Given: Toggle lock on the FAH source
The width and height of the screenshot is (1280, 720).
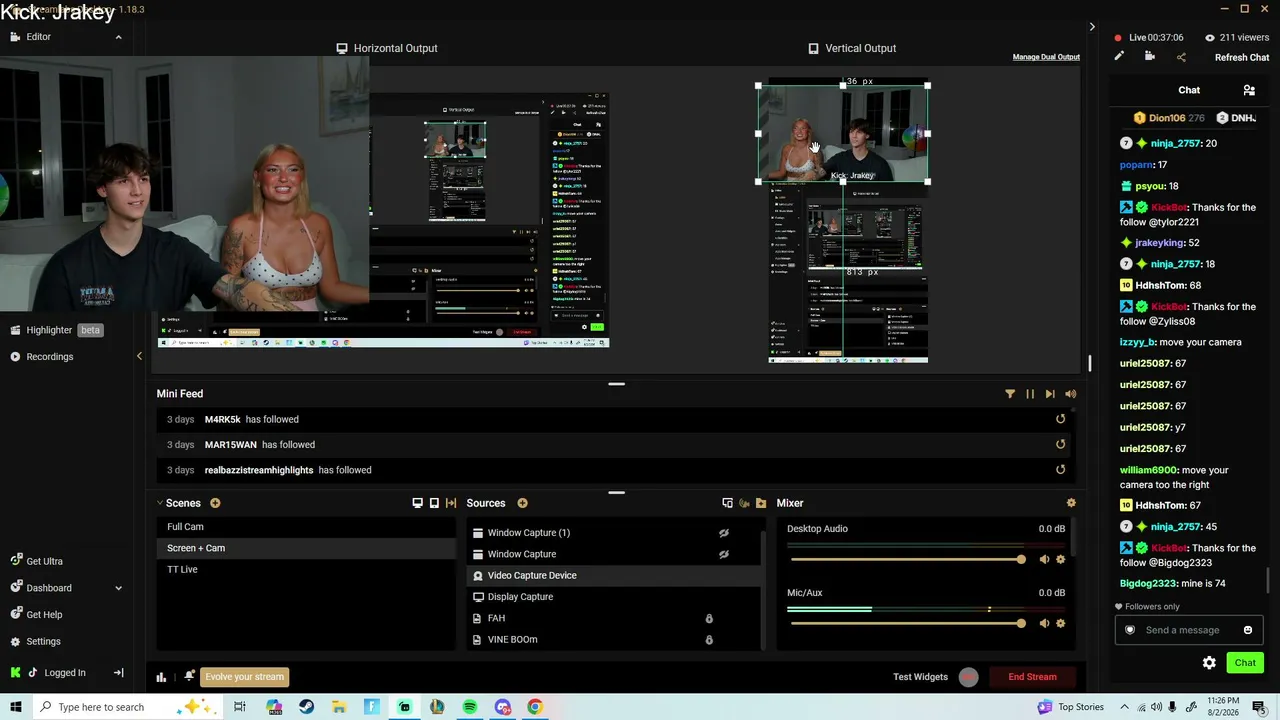Looking at the screenshot, I should [x=709, y=618].
